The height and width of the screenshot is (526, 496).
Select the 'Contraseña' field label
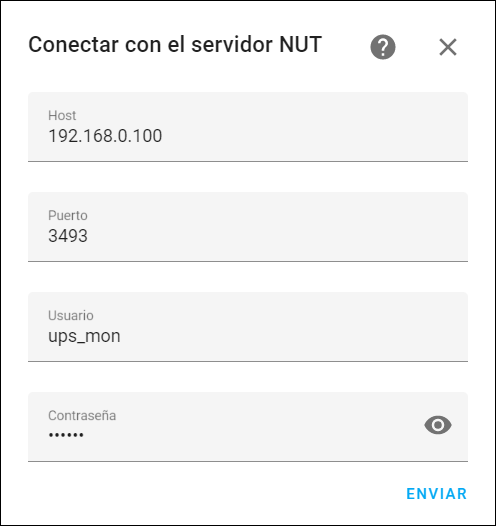pyautogui.click(x=82, y=416)
